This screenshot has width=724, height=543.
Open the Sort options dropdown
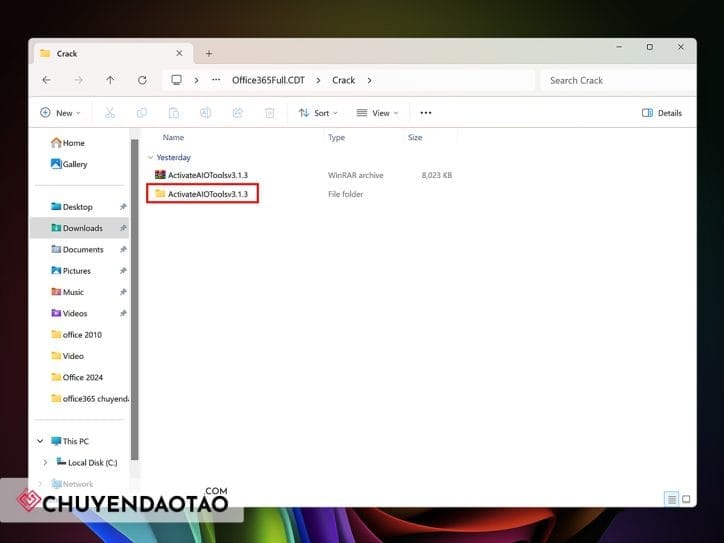[x=318, y=113]
